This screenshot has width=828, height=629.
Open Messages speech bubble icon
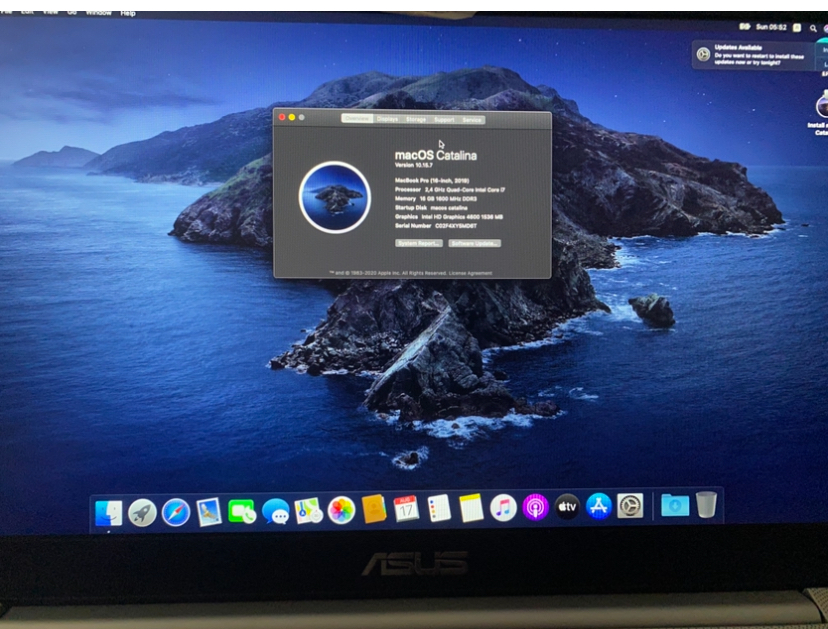pos(276,511)
